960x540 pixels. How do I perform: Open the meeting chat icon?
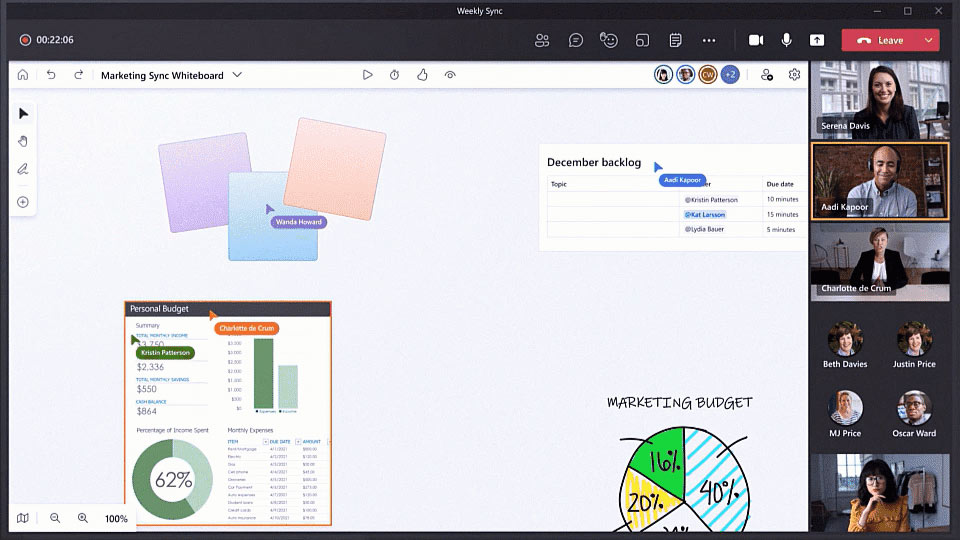(x=576, y=40)
